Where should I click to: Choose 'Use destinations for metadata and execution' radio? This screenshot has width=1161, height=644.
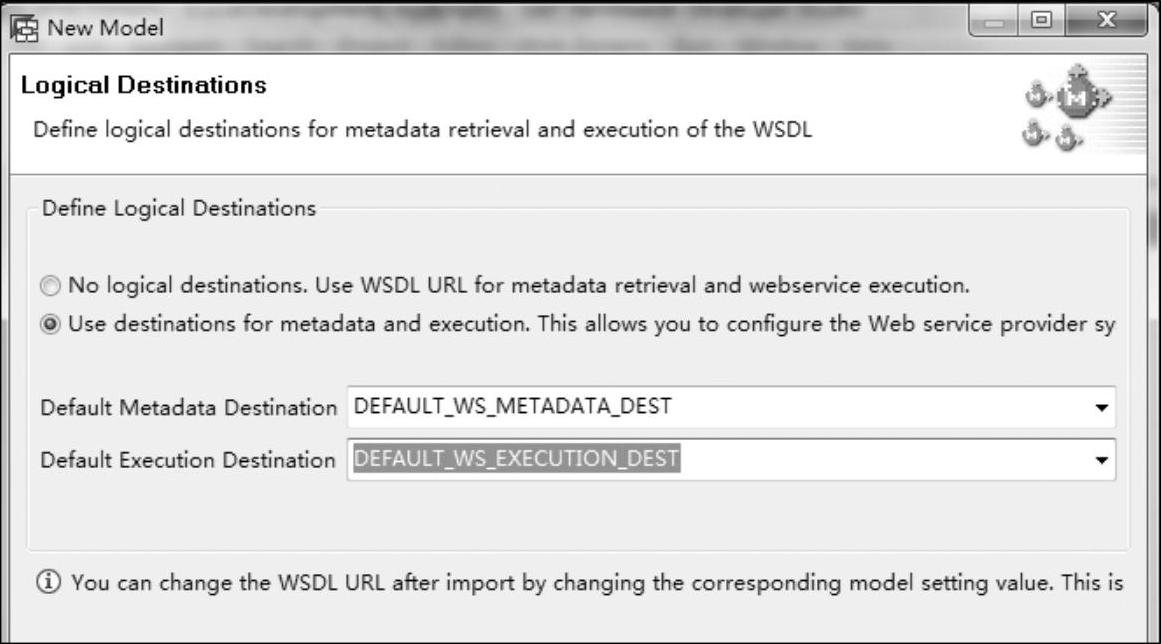[50, 324]
